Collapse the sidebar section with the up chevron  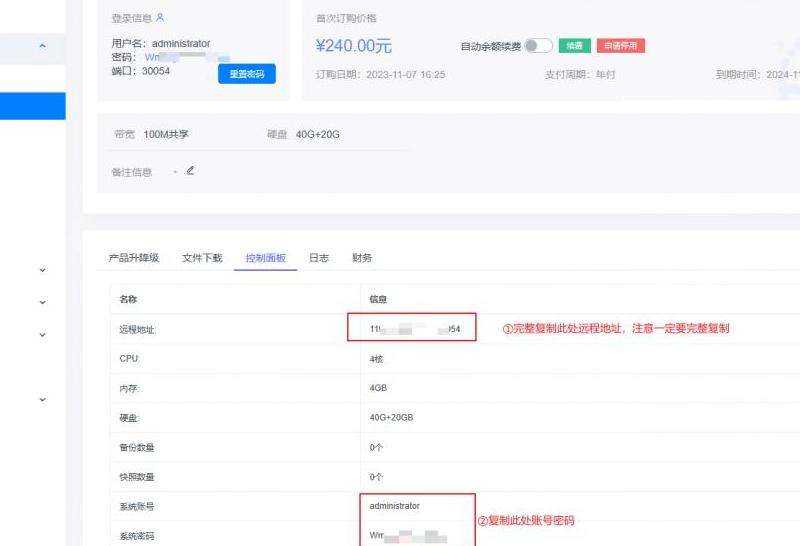pos(42,46)
